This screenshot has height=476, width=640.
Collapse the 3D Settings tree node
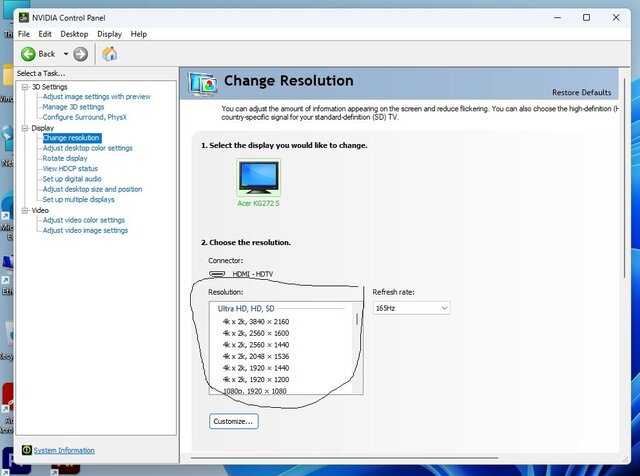coord(23,87)
